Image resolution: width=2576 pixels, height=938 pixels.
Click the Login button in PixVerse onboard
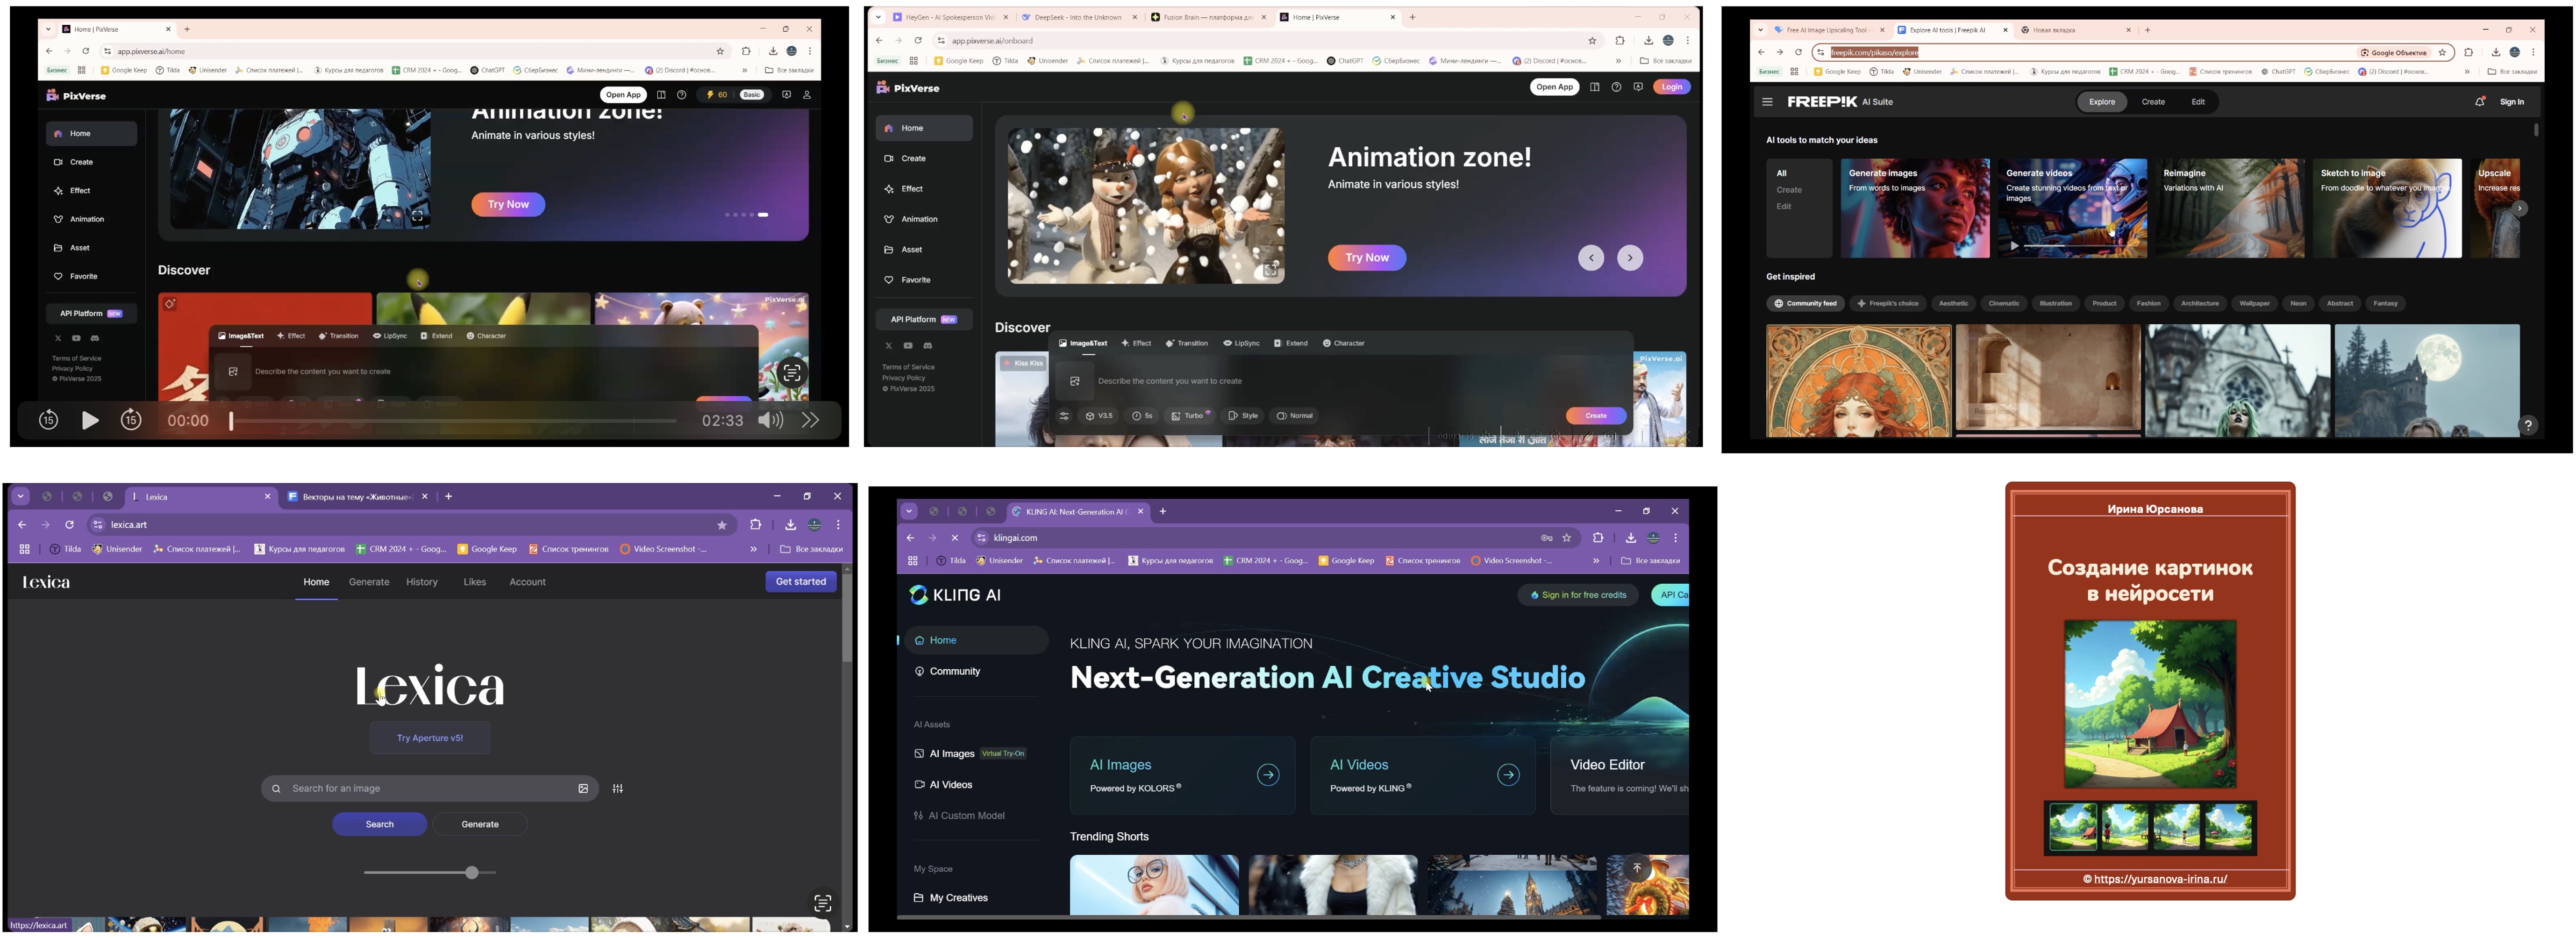click(1672, 87)
